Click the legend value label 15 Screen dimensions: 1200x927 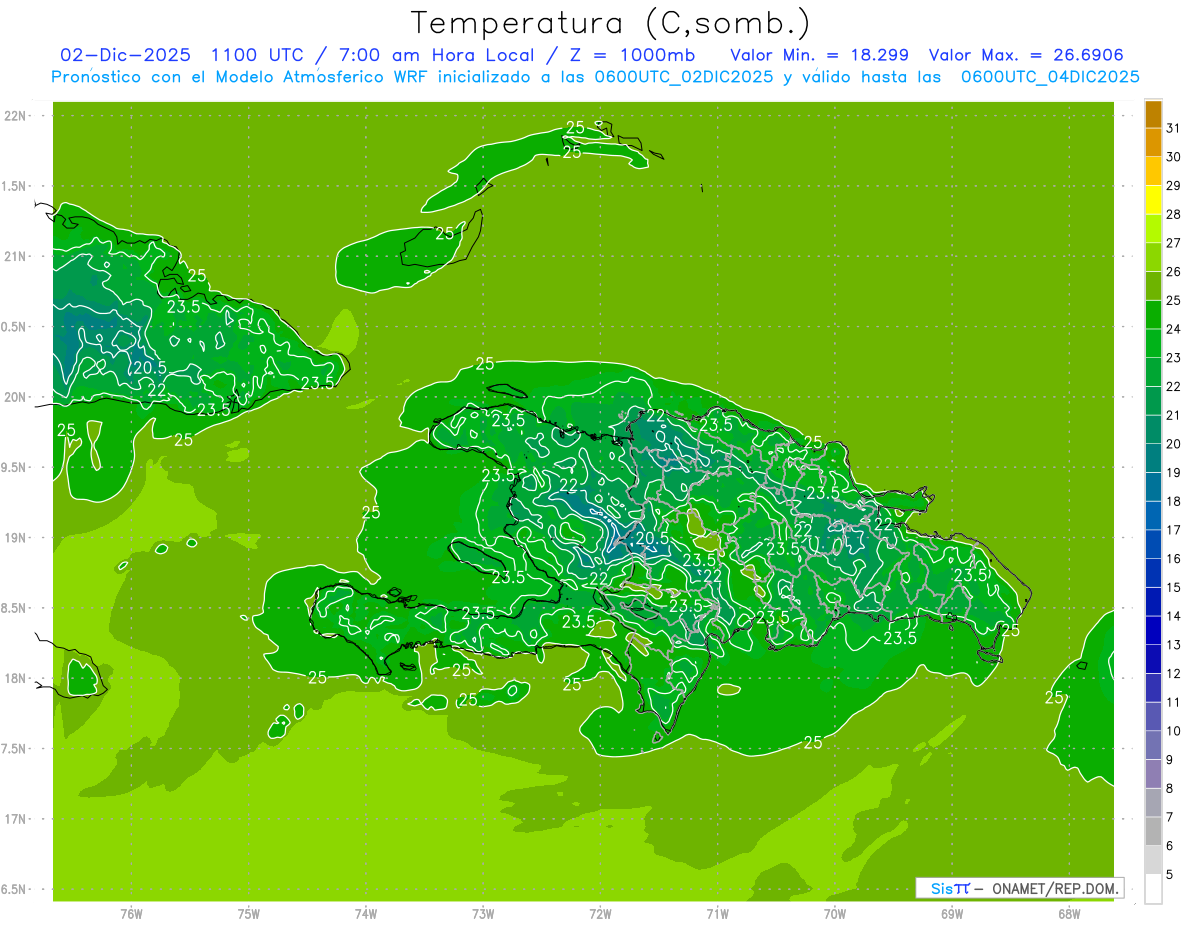1173,587
